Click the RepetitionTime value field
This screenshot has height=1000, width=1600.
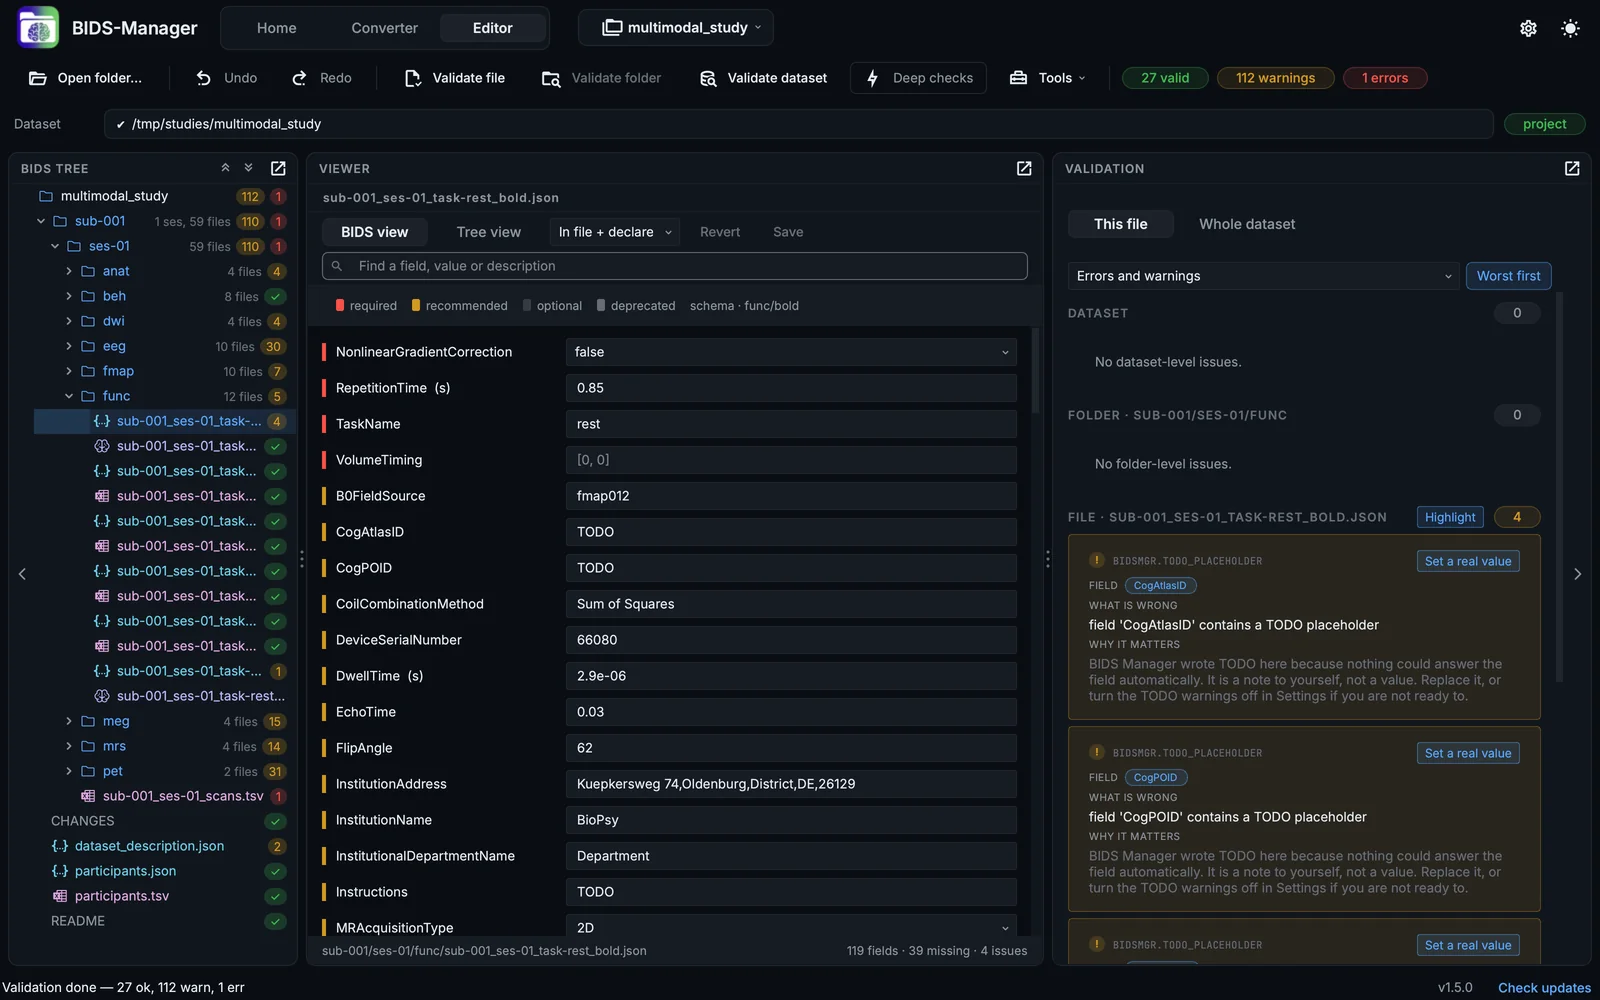(791, 388)
